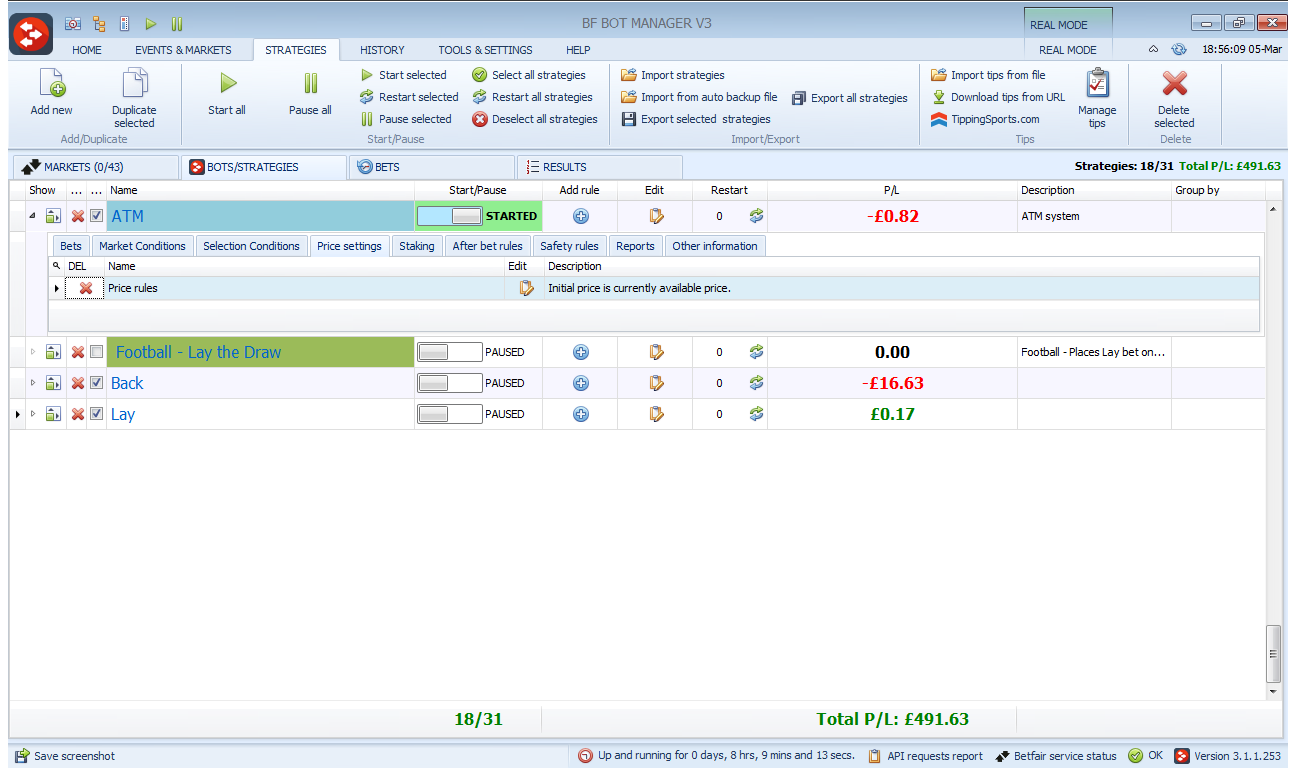Delete the ATM strategy row

(x=77, y=216)
